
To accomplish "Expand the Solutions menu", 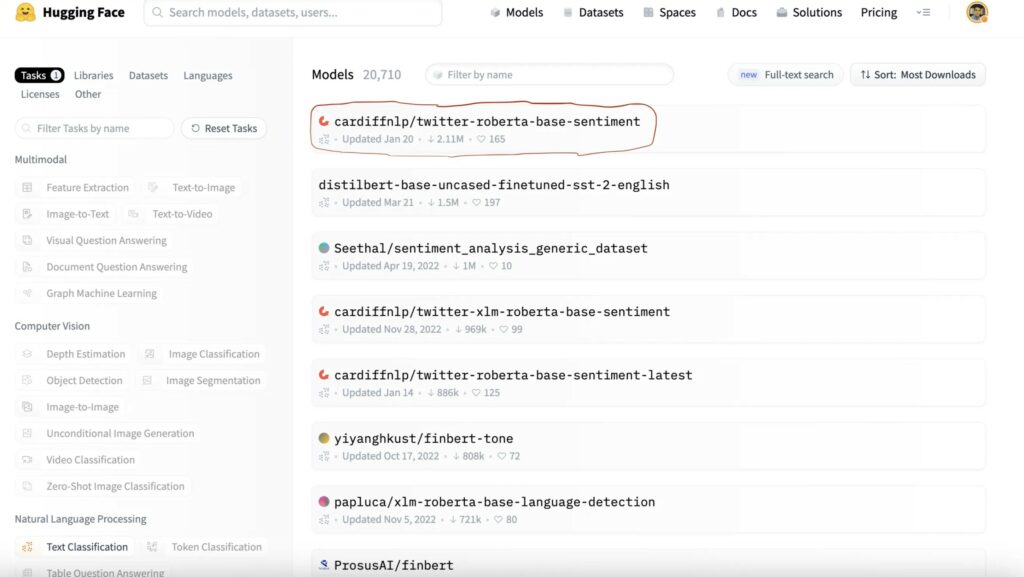I will point(807,13).
